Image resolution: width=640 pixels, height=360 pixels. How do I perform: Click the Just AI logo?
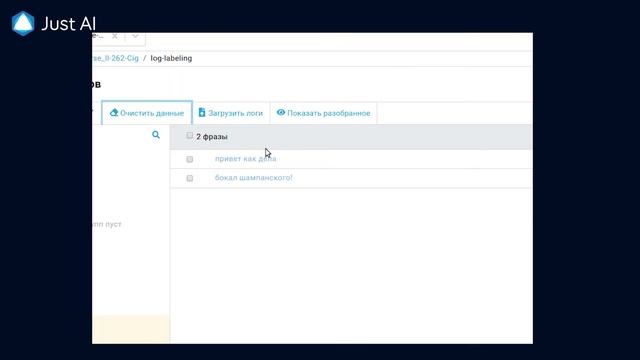pos(53,24)
